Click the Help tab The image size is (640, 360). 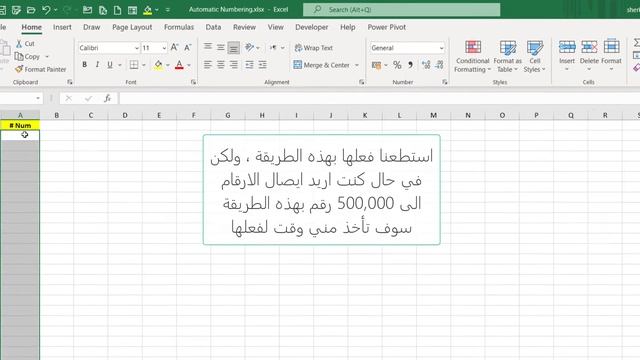(x=347, y=27)
